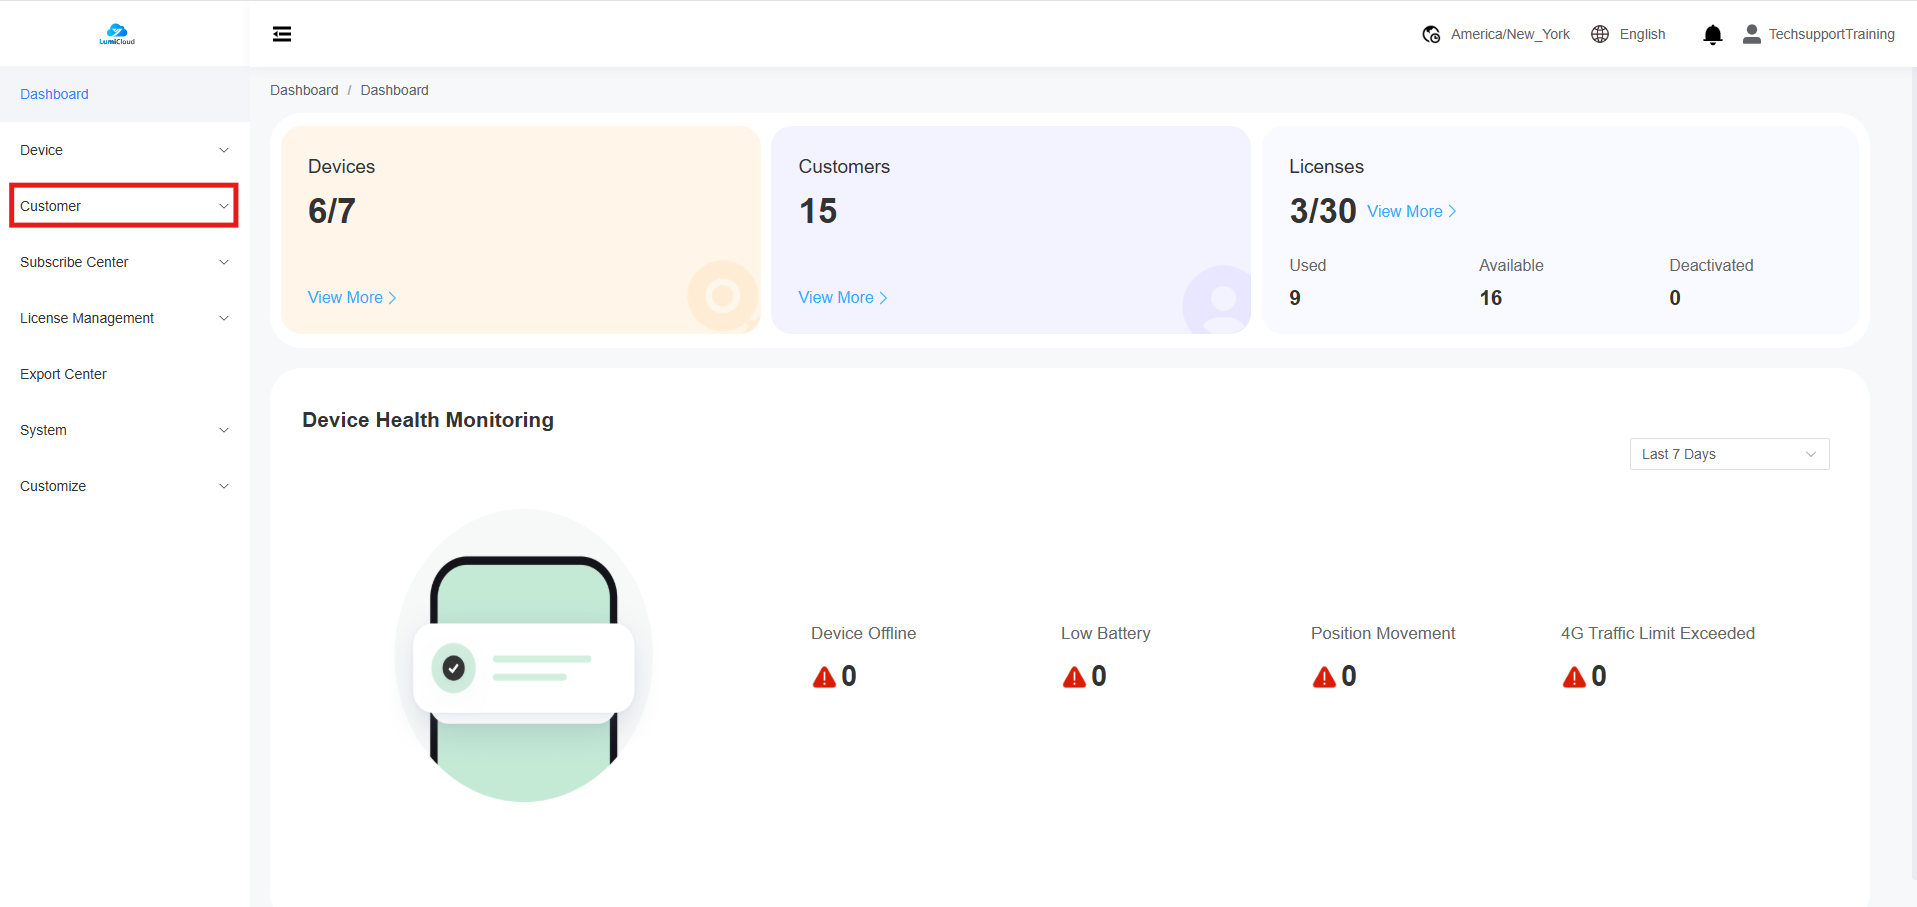
Task: Click 4G Traffic Limit warning icon
Action: 1574,677
